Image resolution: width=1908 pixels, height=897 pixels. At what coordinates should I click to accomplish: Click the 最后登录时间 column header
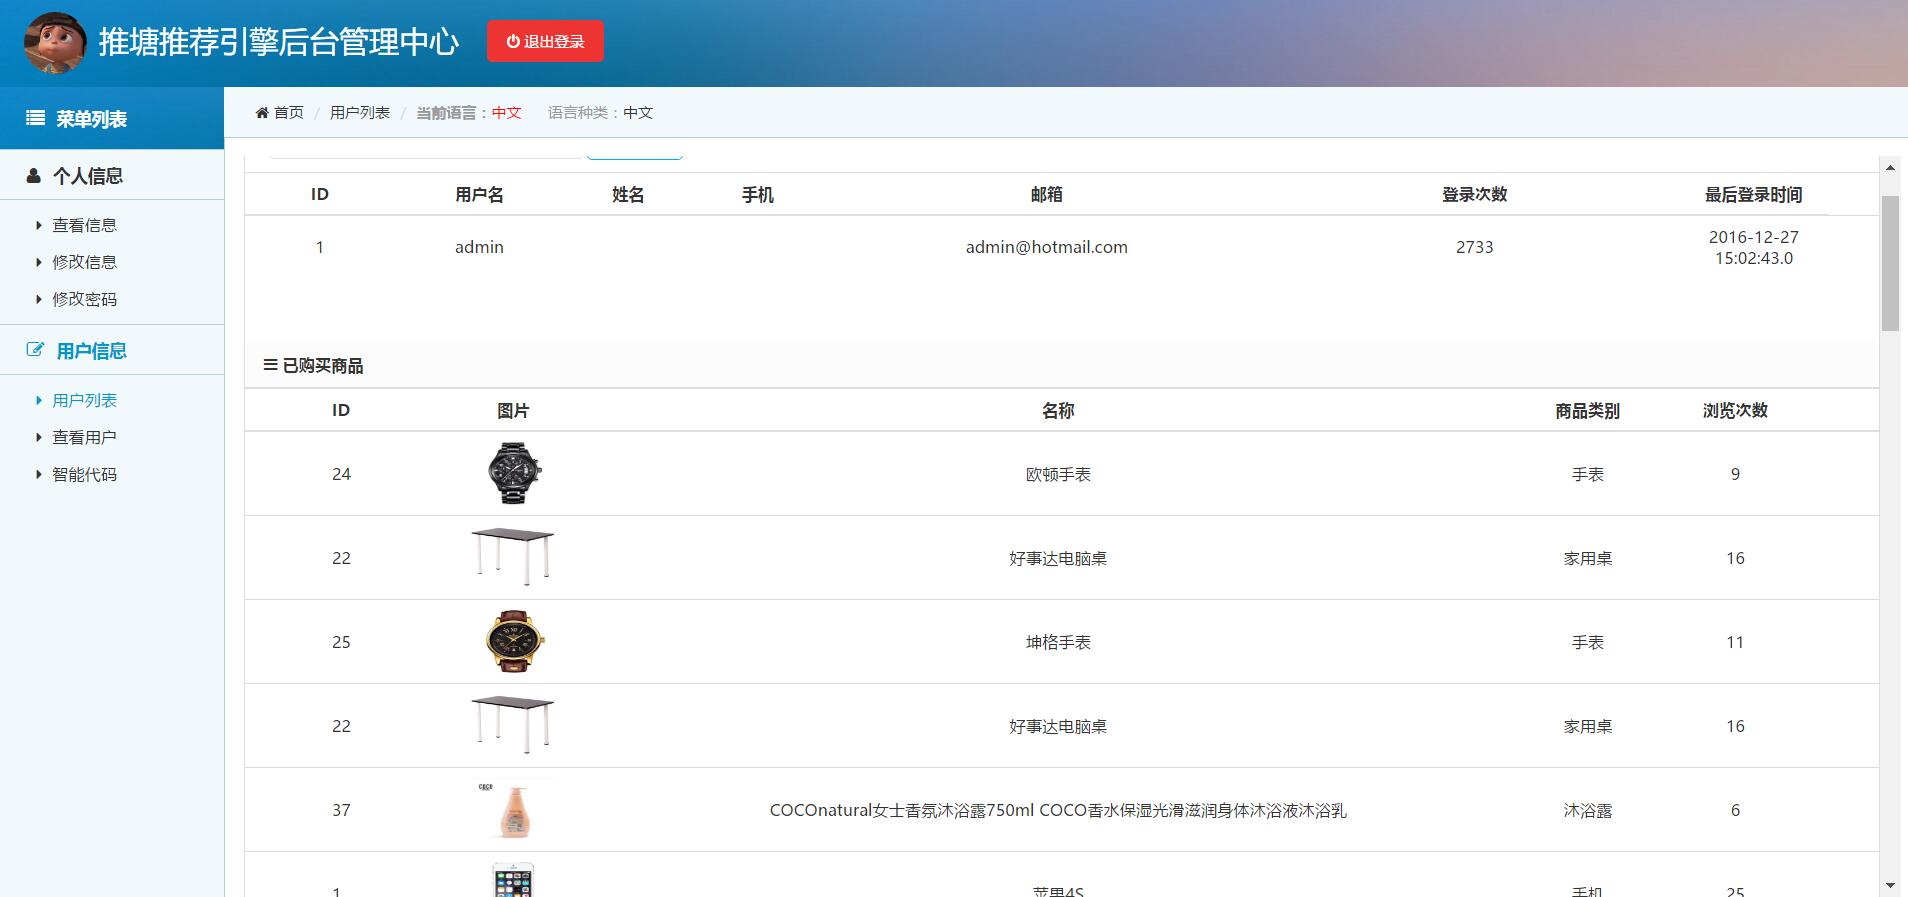click(1753, 194)
